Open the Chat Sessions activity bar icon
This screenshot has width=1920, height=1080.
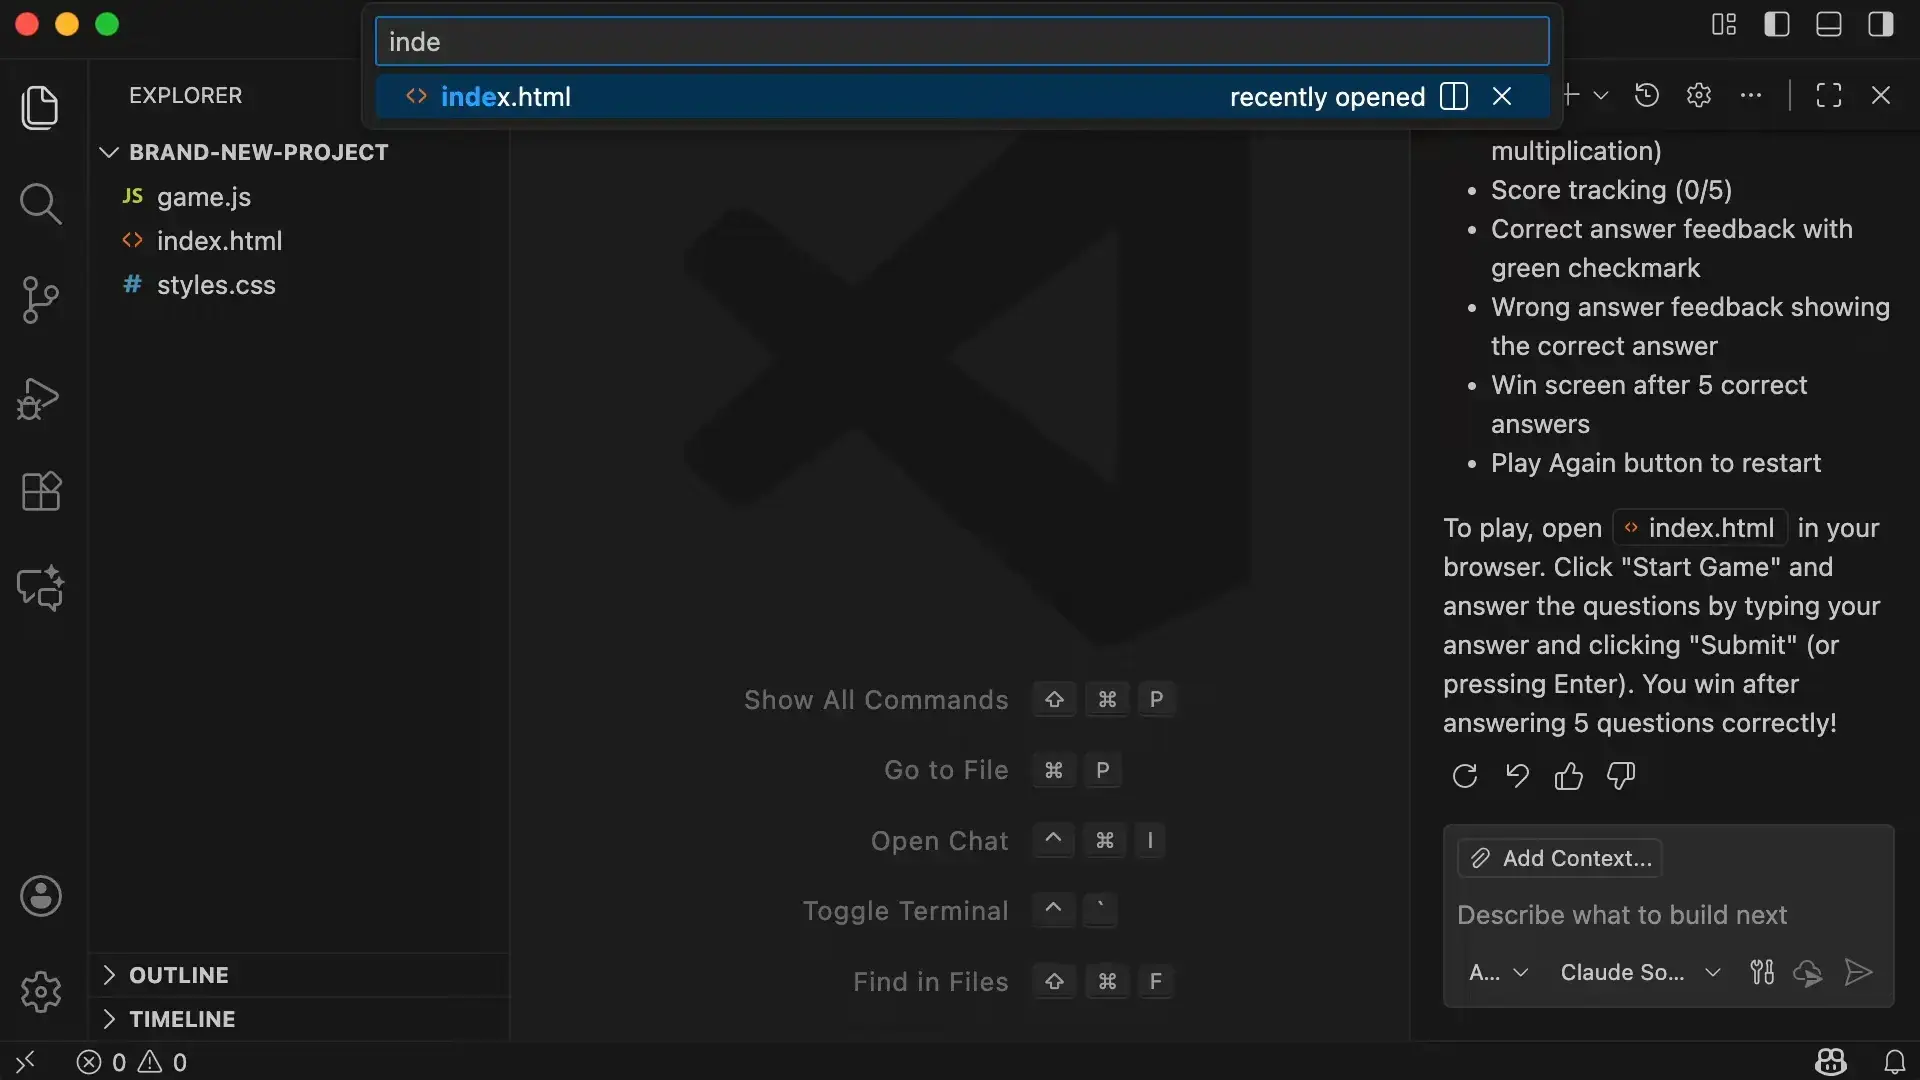click(40, 589)
